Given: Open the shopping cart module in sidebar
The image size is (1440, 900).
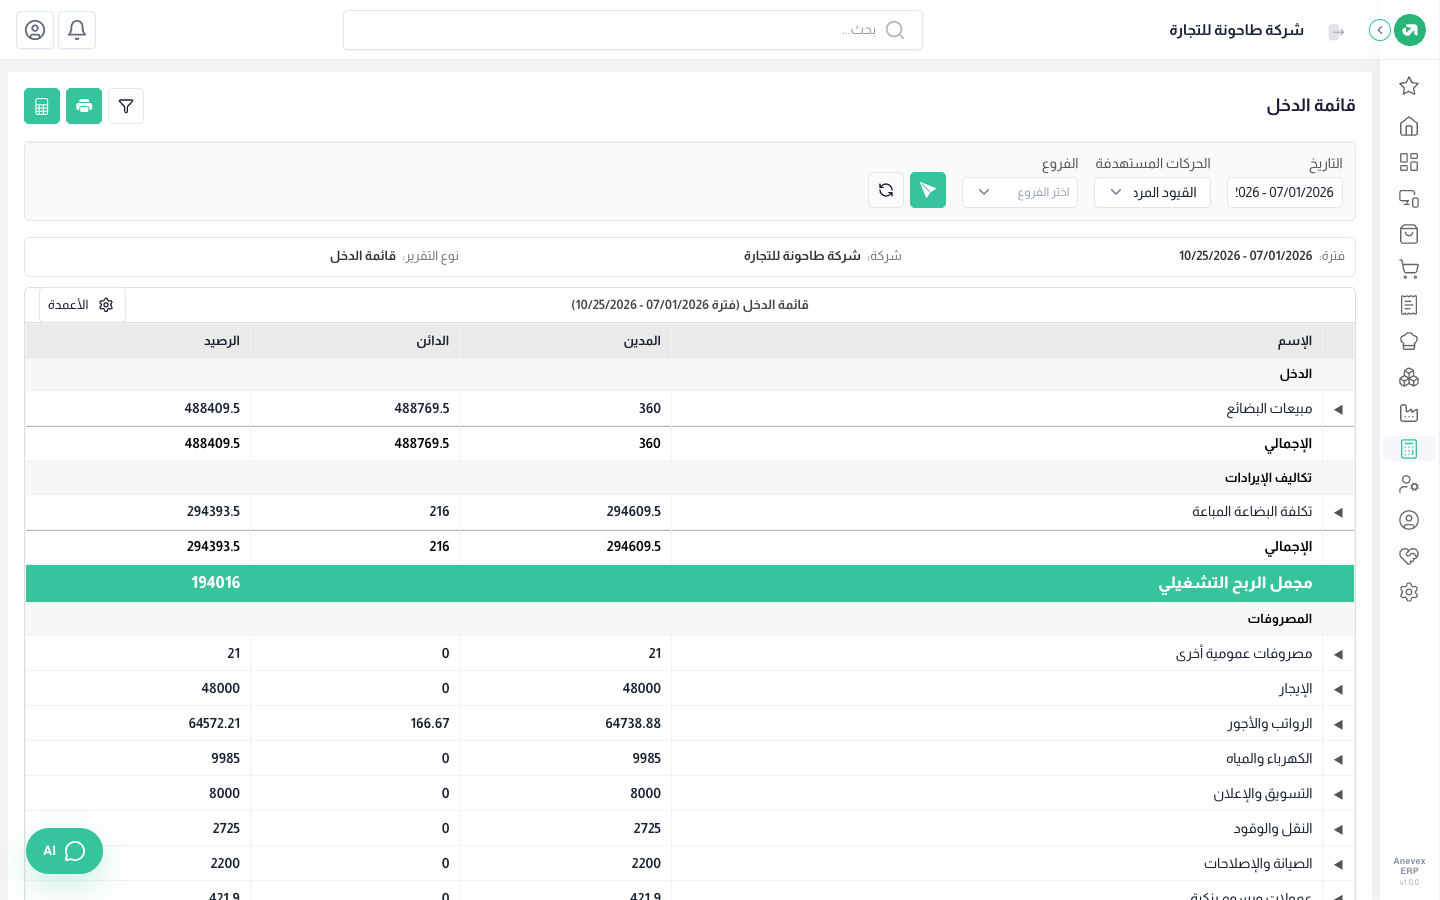Looking at the screenshot, I should pyautogui.click(x=1409, y=269).
